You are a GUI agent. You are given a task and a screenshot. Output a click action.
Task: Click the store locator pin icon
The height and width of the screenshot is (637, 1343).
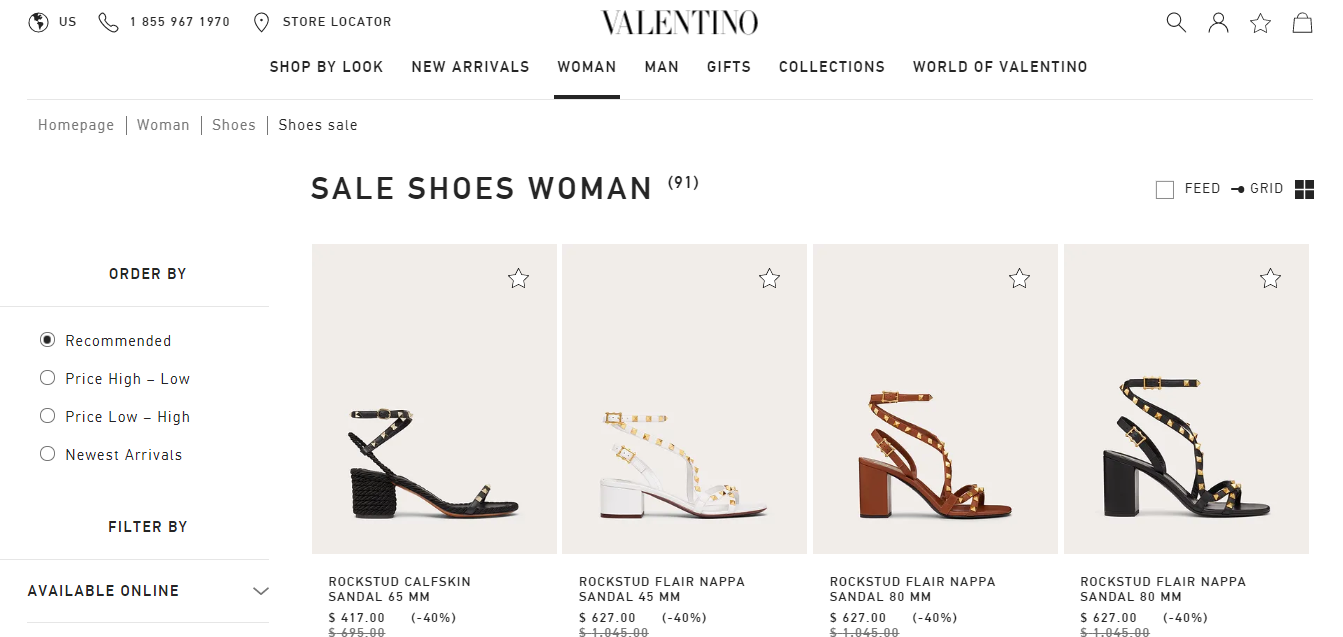[x=262, y=22]
